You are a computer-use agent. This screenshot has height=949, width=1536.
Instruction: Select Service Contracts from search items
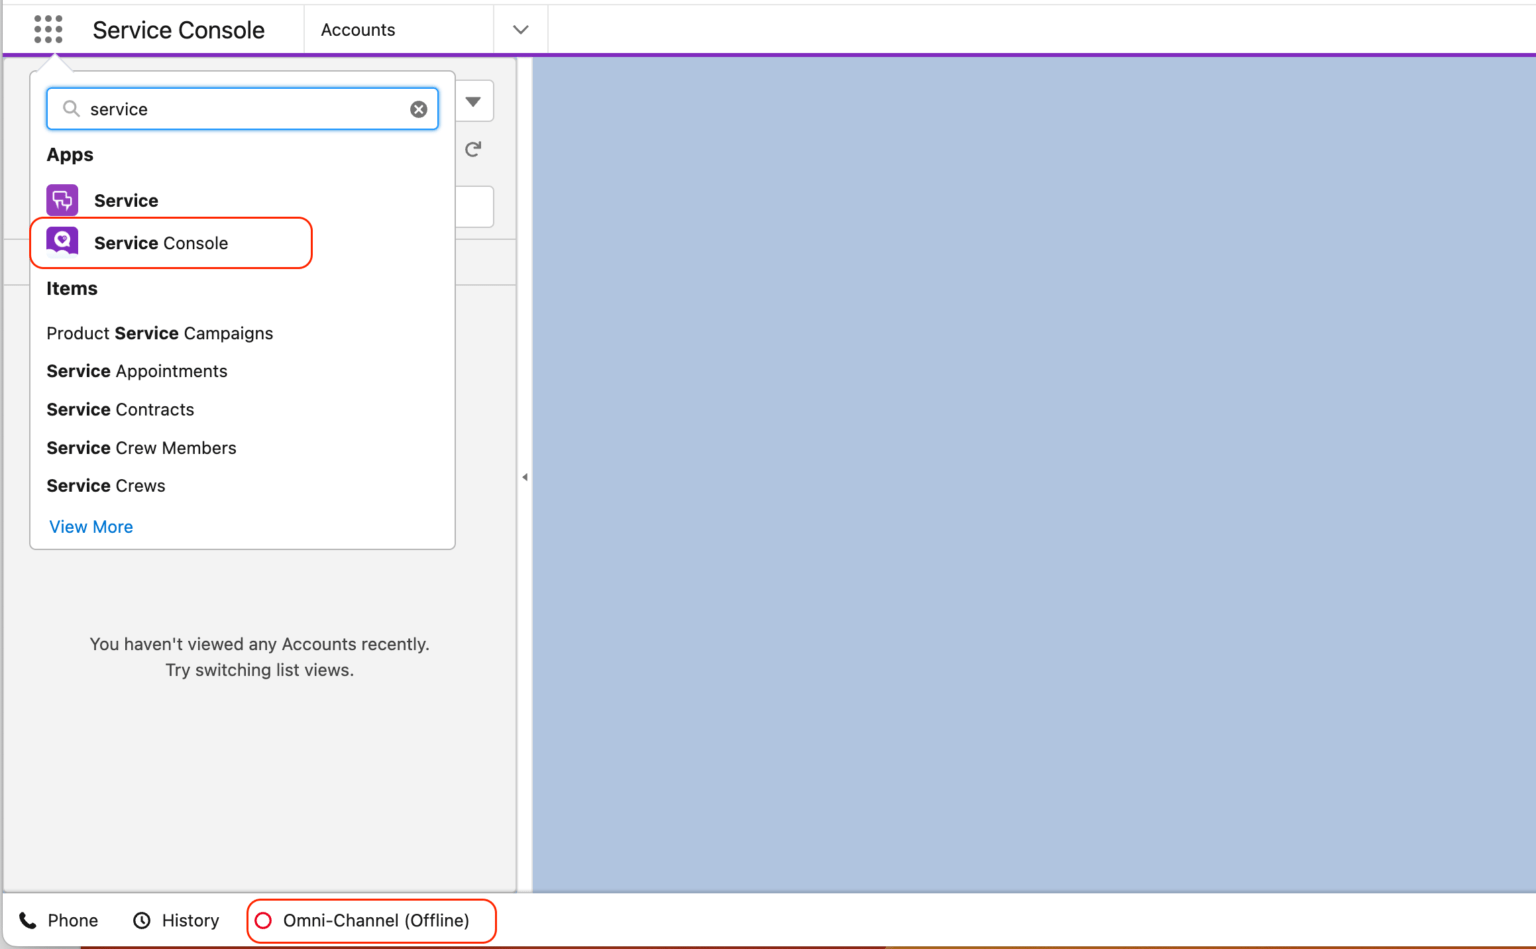tap(119, 409)
